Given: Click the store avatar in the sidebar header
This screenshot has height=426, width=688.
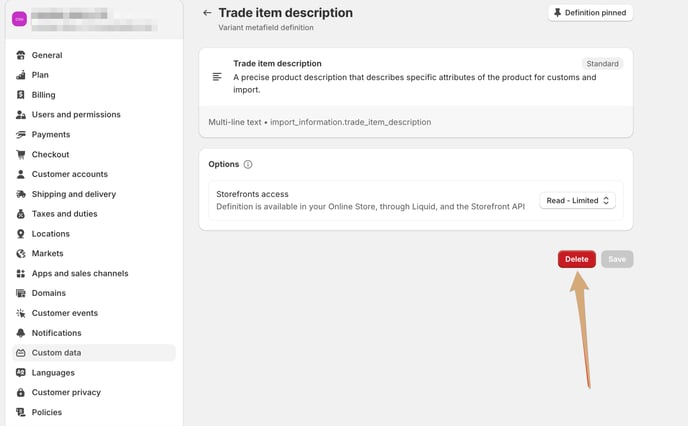Looking at the screenshot, I should click(19, 19).
